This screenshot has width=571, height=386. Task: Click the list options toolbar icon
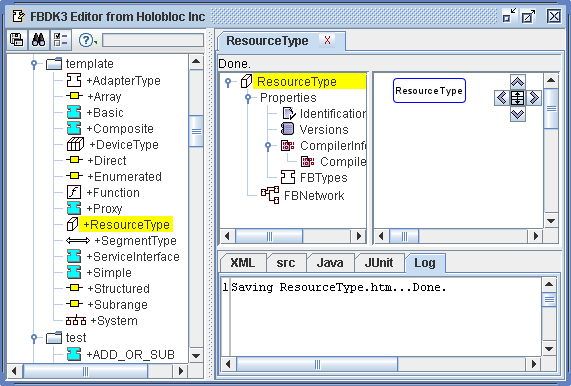point(60,40)
